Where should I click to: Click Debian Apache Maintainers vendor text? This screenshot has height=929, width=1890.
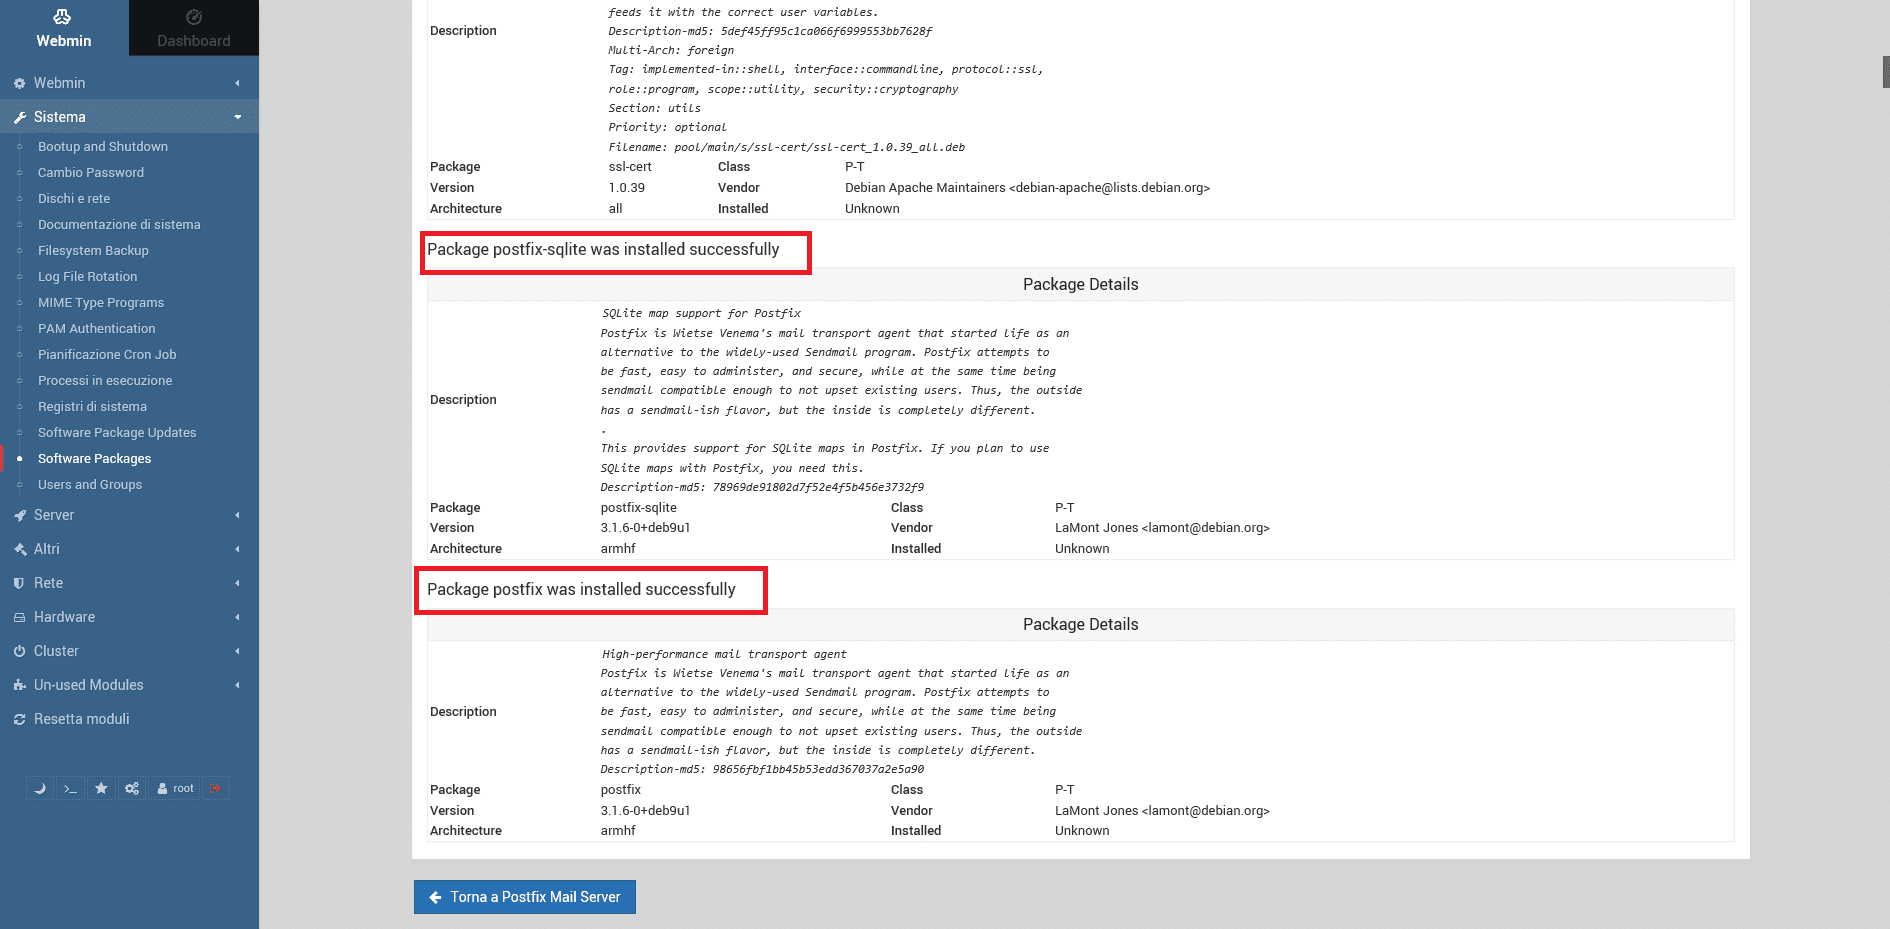tap(1027, 188)
